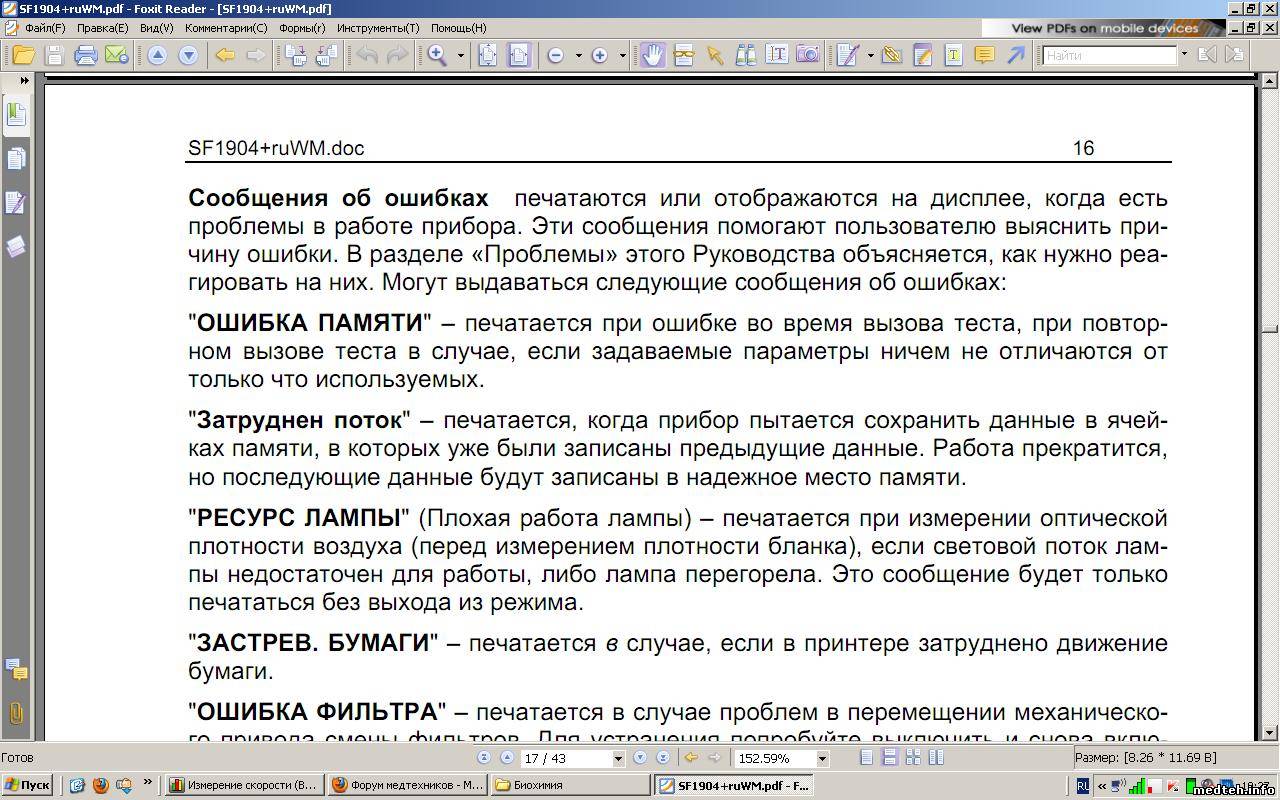Choose the blue arrow drawing tool
This screenshot has width=1280, height=800.
1015,56
